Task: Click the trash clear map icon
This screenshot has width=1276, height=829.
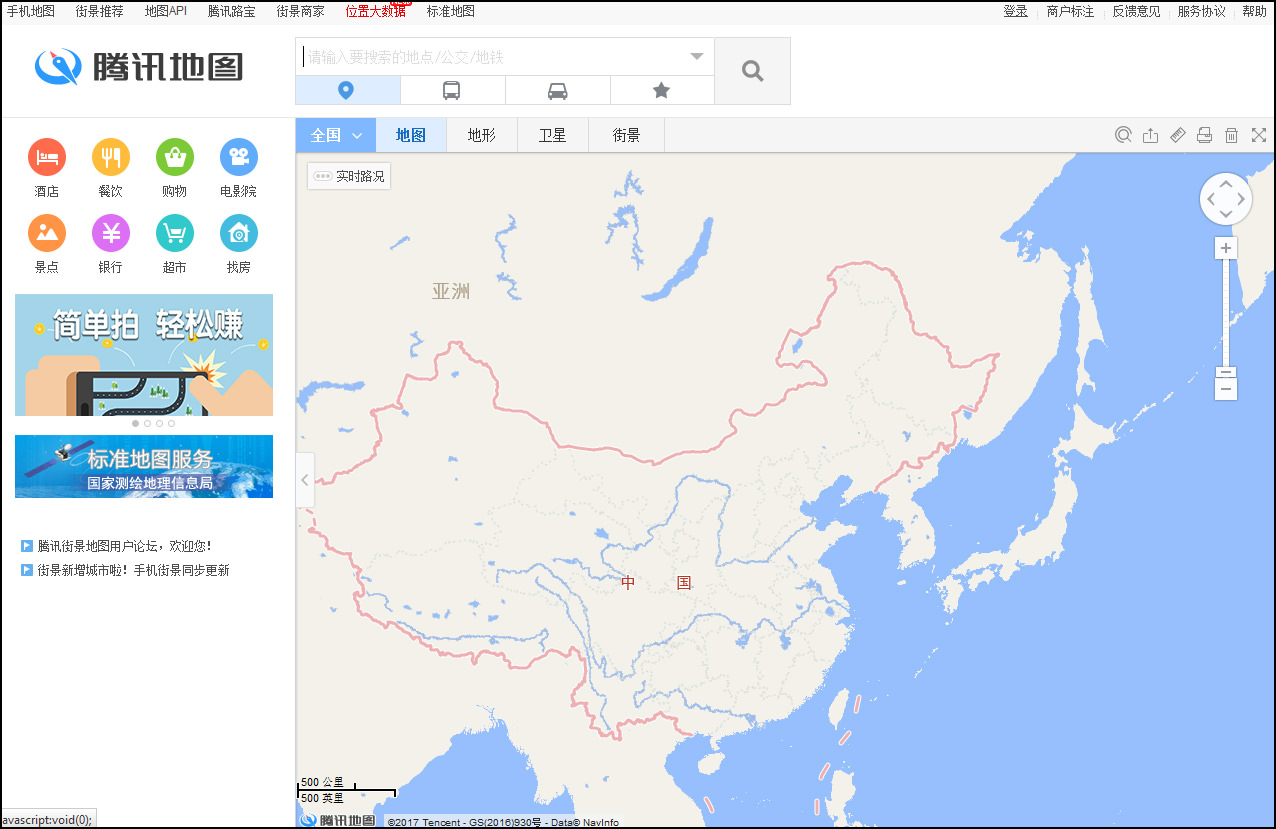Action: pos(1232,135)
